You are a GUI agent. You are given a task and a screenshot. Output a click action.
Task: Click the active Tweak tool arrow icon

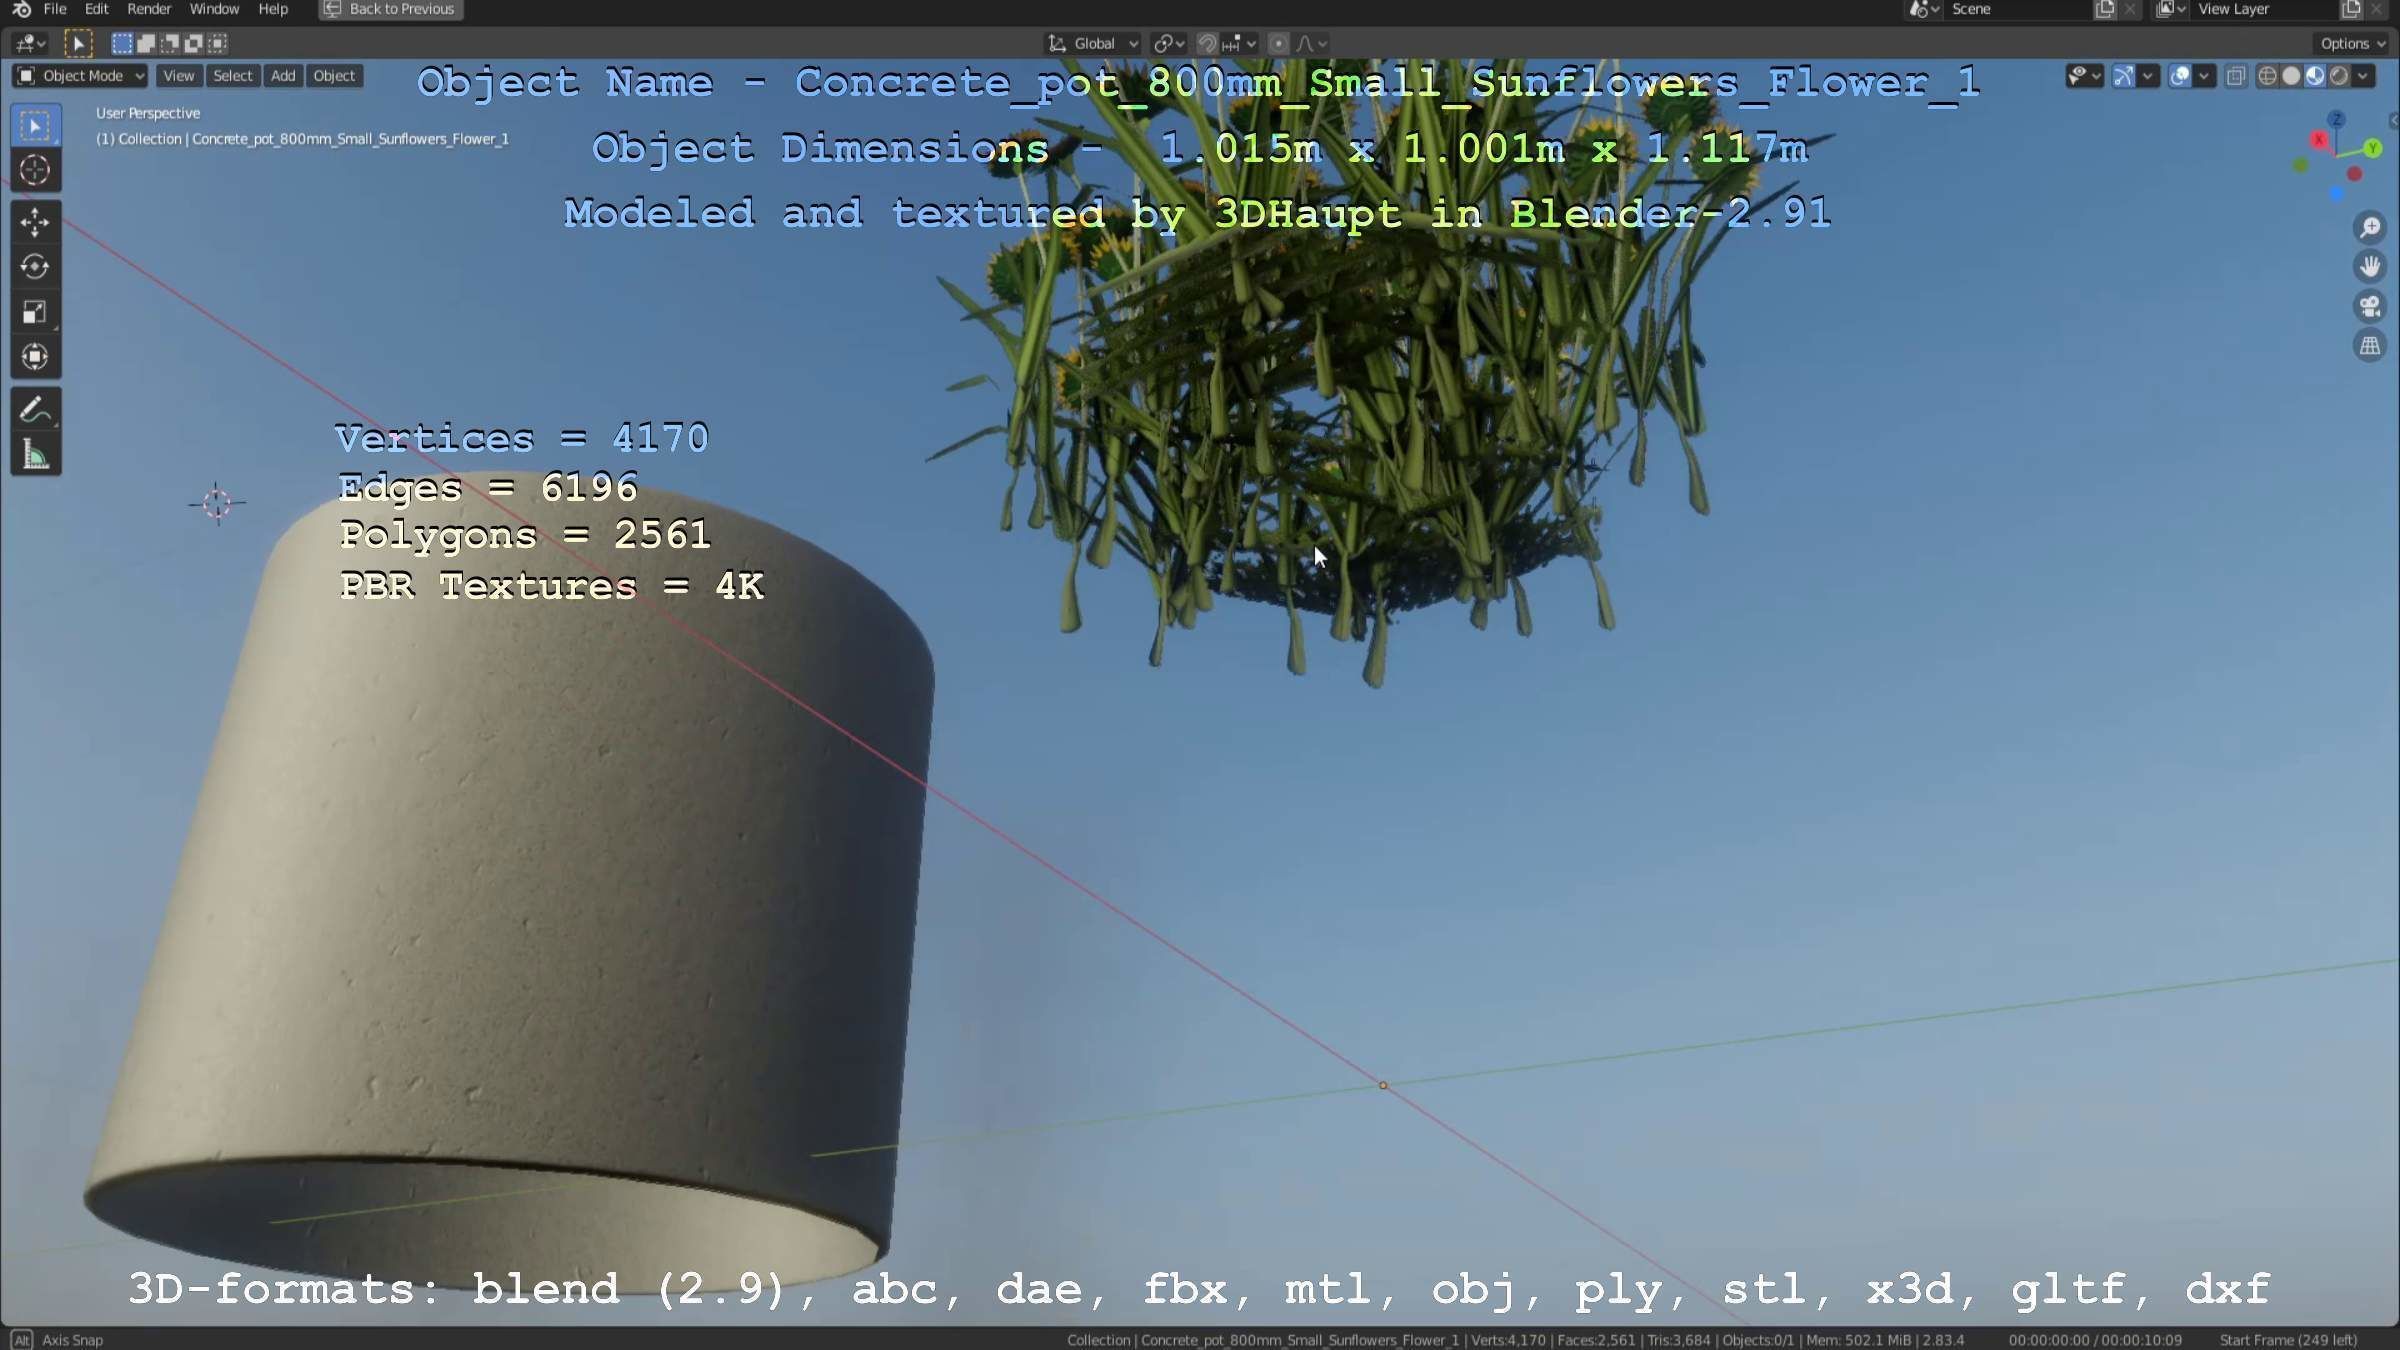point(78,43)
